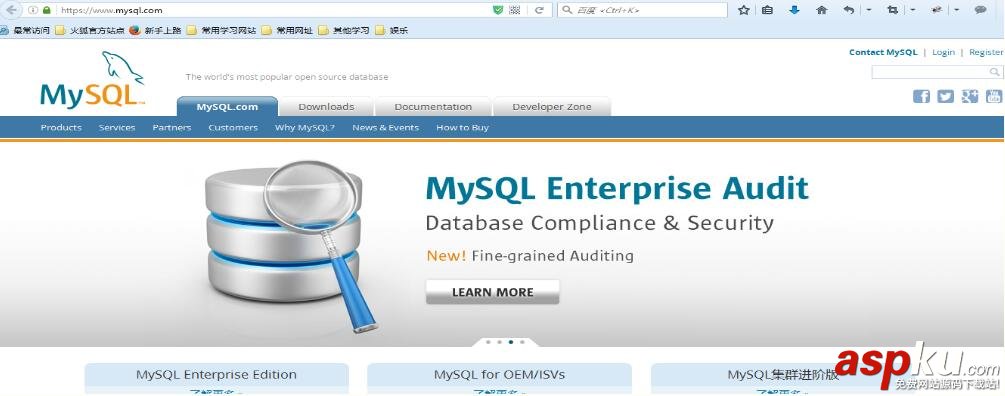Open the 常用网址 bookmark folder

(288, 30)
